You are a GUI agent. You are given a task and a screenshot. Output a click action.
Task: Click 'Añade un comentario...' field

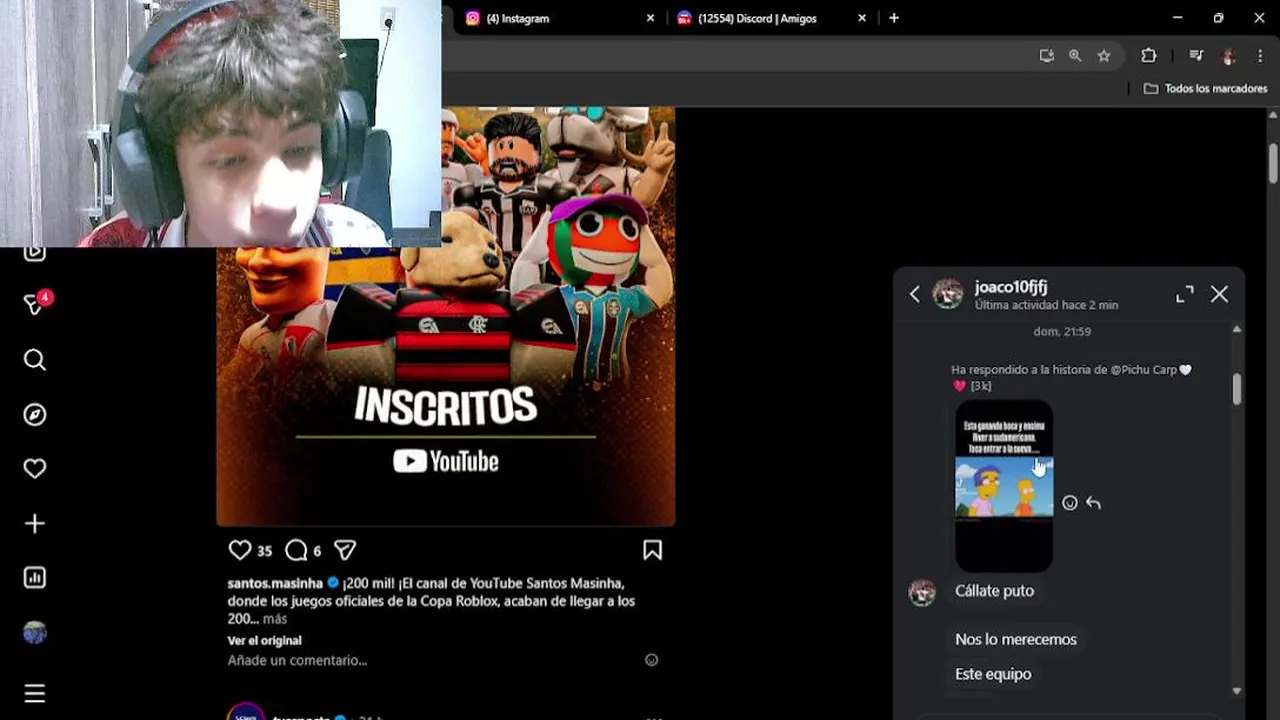pos(297,660)
